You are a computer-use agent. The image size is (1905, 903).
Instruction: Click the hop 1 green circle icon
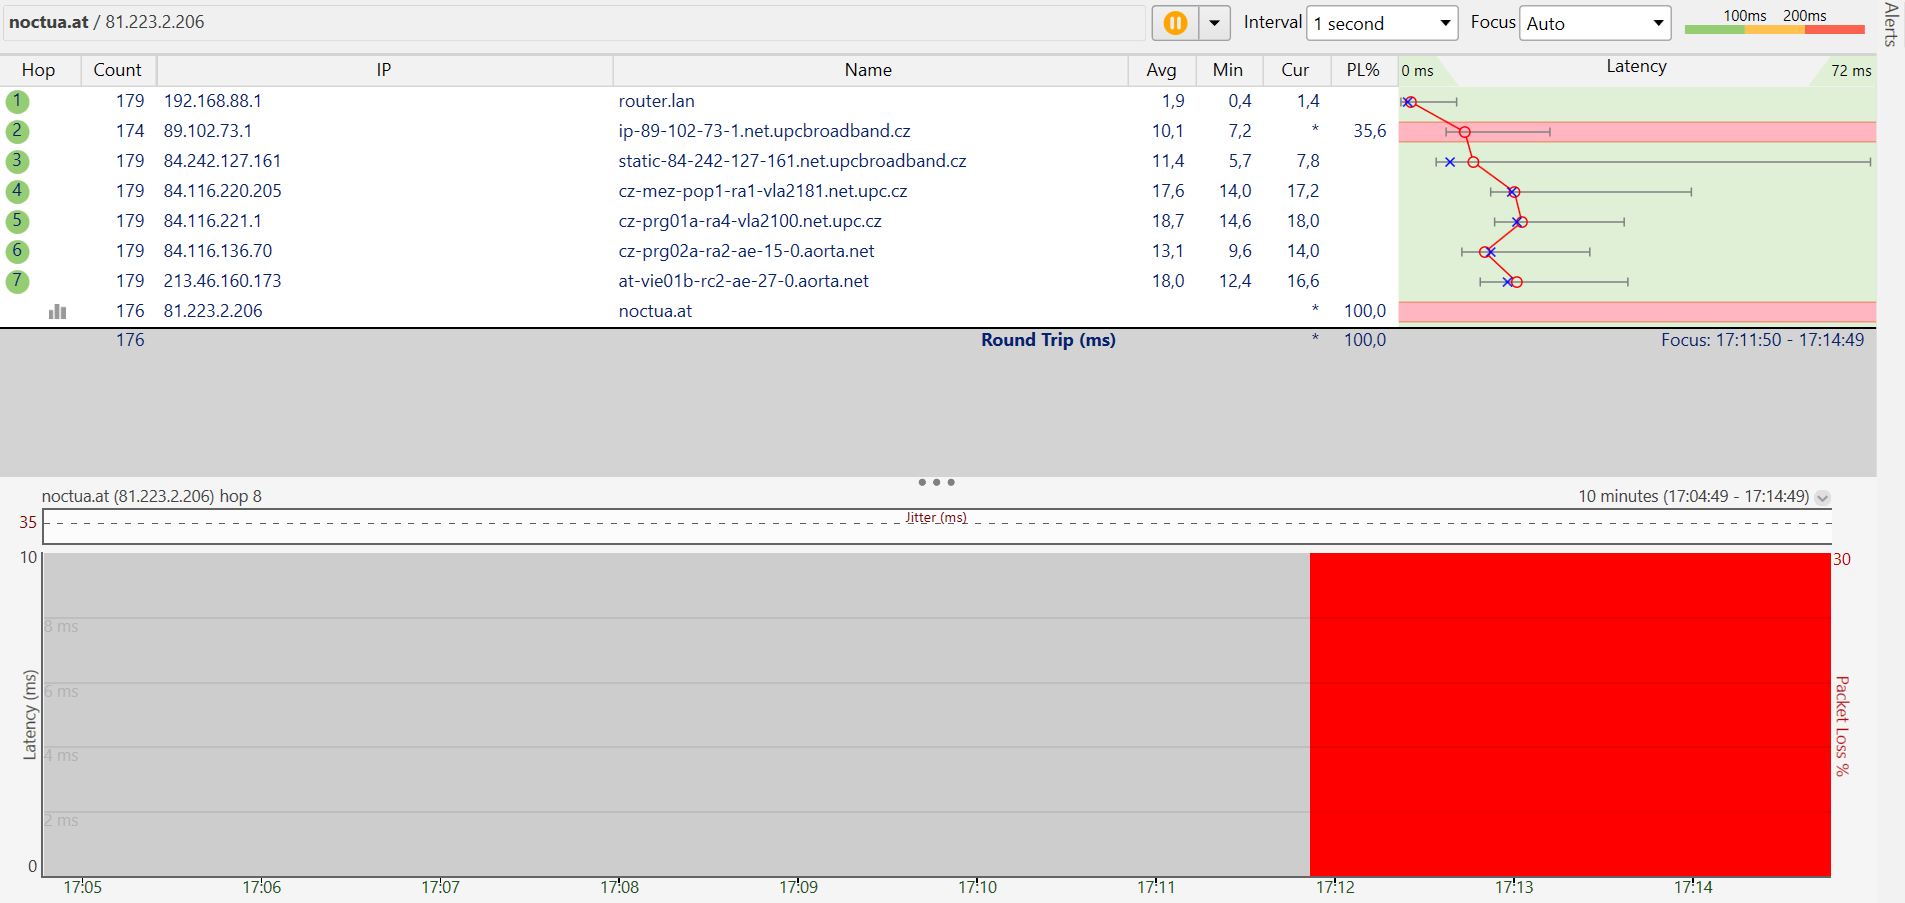(17, 101)
